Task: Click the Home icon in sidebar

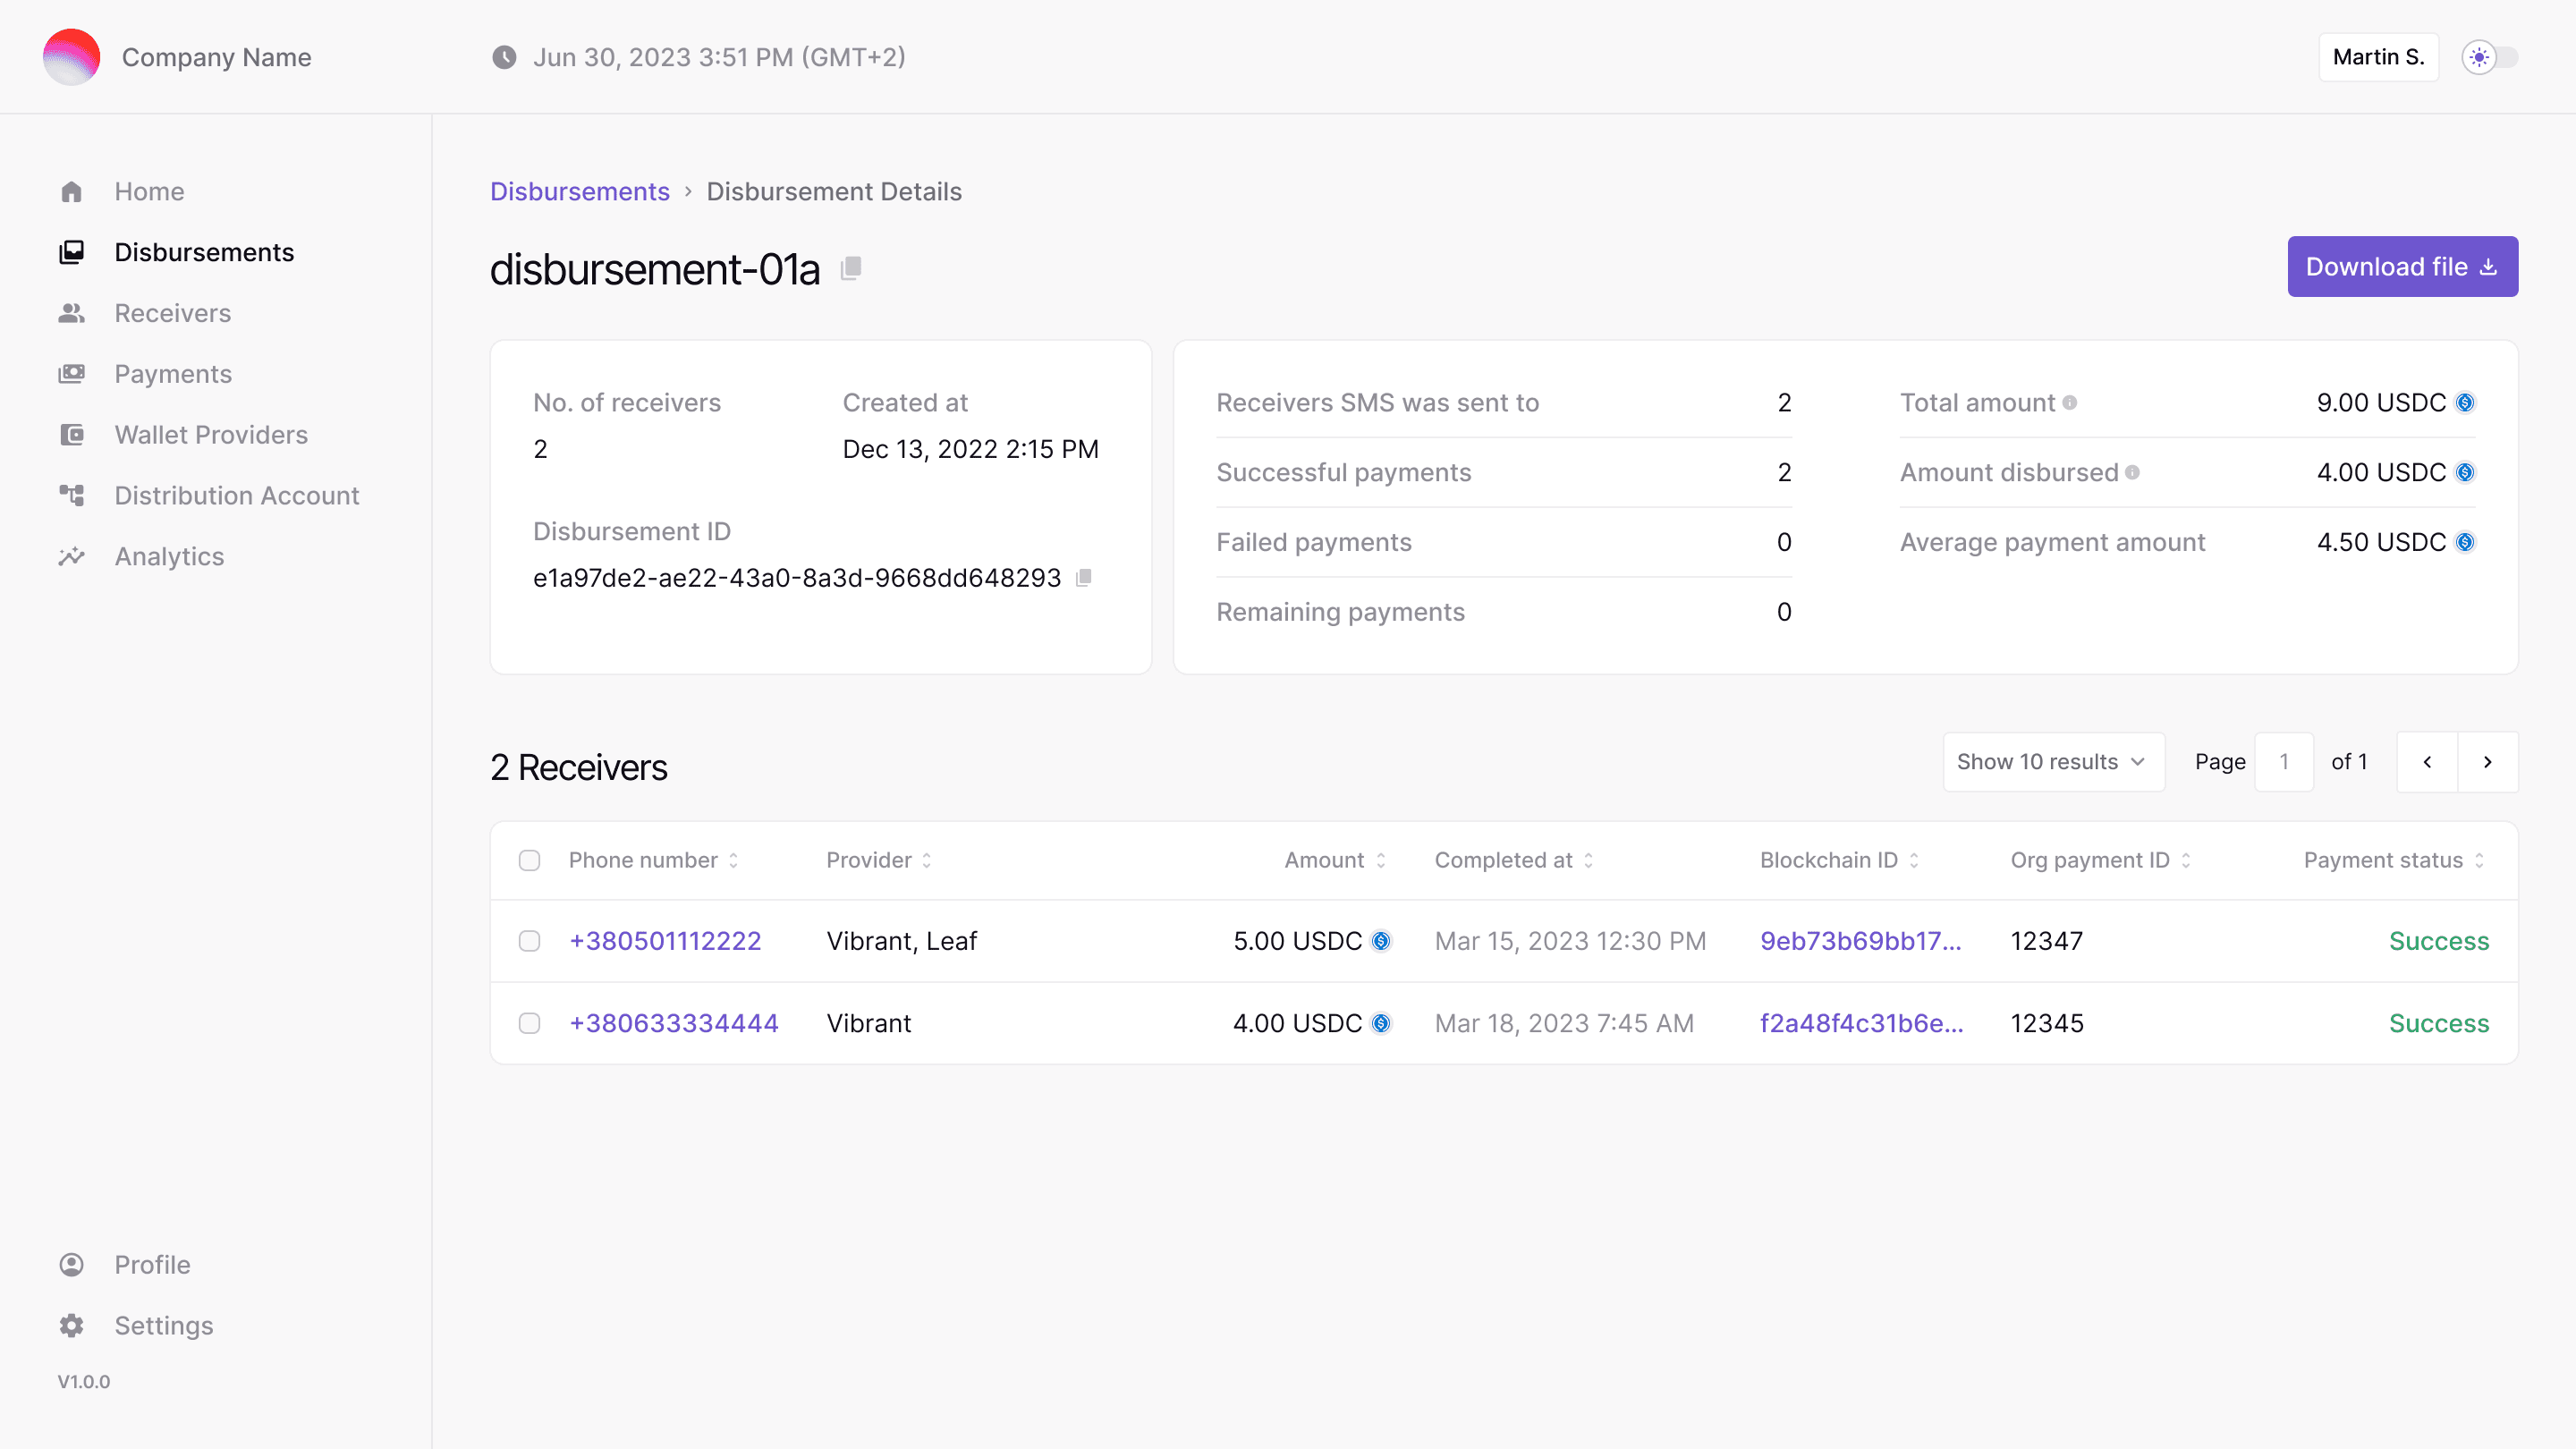Action: point(71,191)
